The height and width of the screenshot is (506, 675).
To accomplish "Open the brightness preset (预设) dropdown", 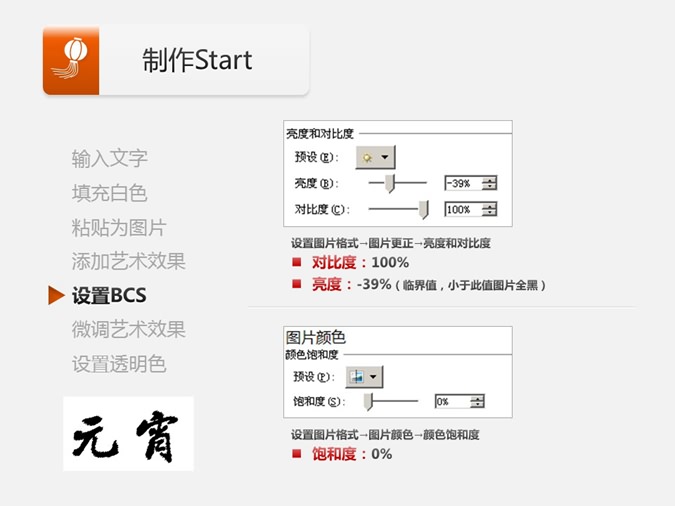I will tap(375, 158).
